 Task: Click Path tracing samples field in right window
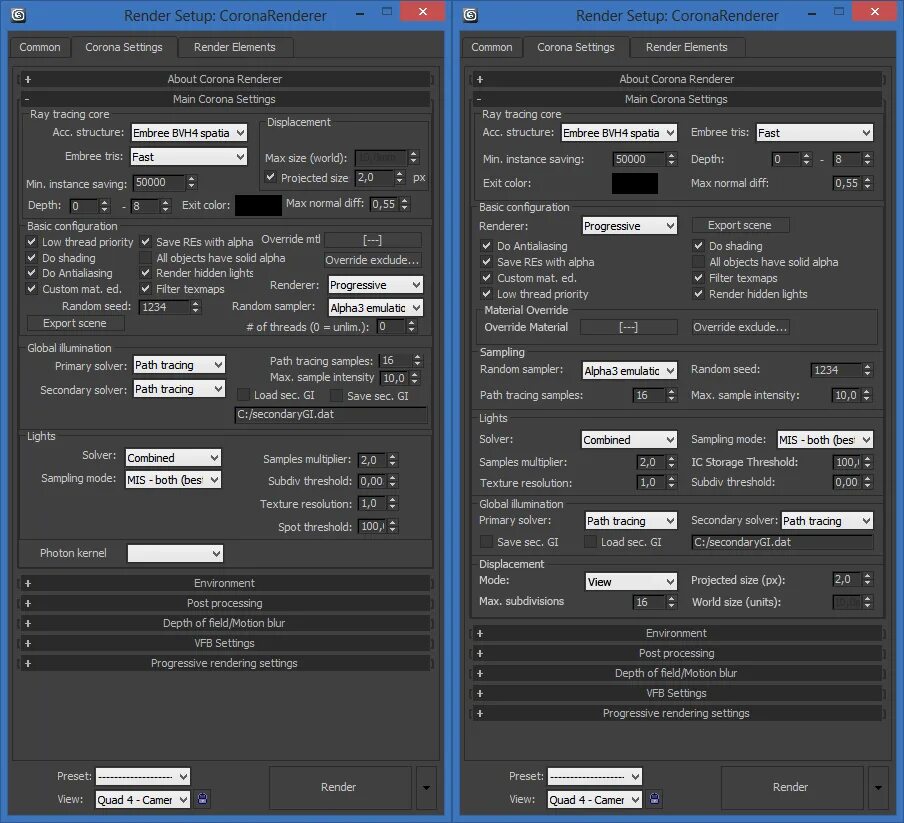pos(649,395)
